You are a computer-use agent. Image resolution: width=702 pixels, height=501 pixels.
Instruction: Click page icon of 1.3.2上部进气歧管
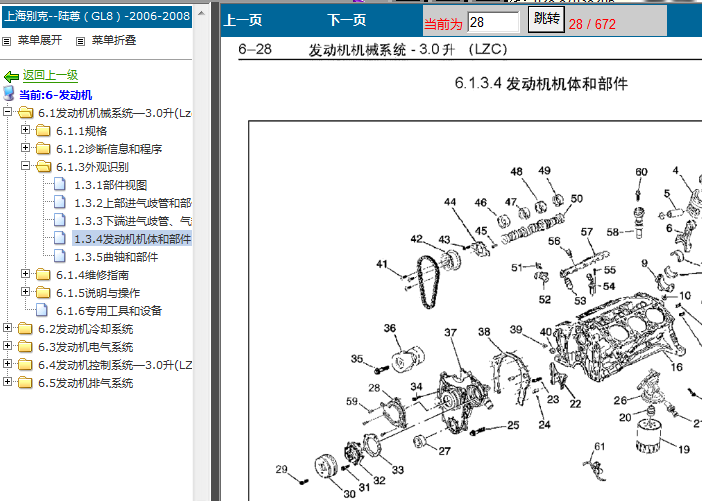pyautogui.click(x=60, y=202)
